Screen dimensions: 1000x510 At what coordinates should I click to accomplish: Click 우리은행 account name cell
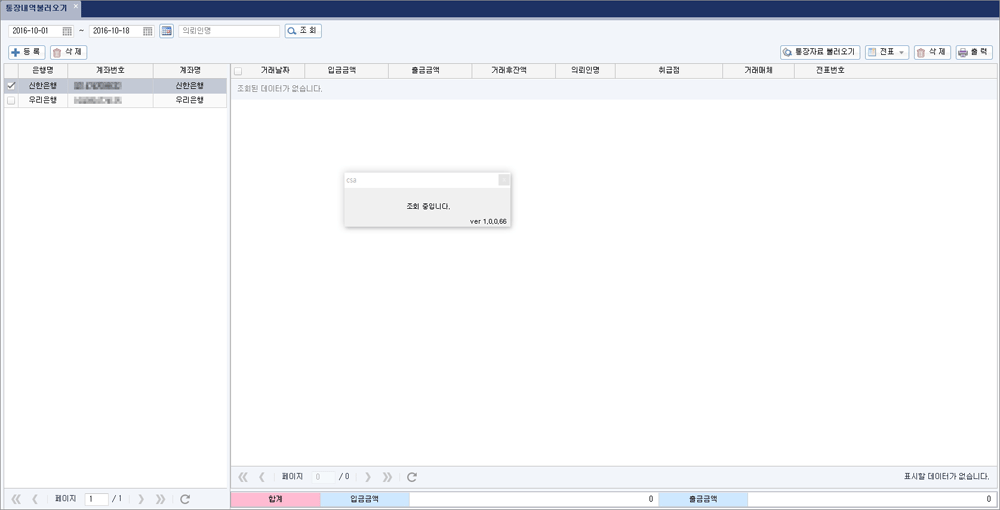tap(190, 101)
